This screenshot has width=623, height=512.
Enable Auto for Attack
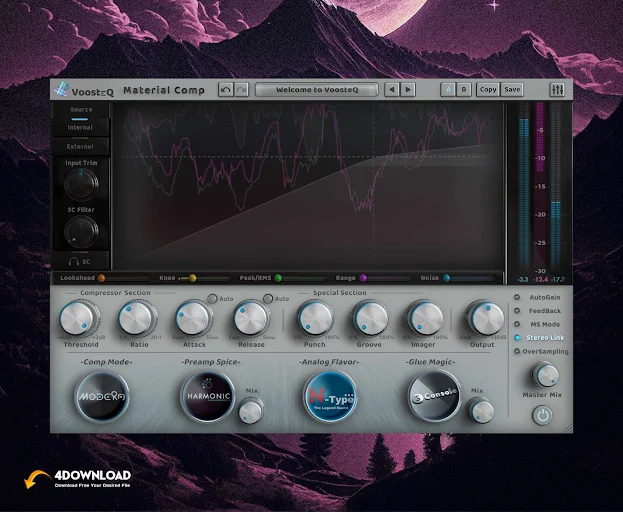(213, 299)
